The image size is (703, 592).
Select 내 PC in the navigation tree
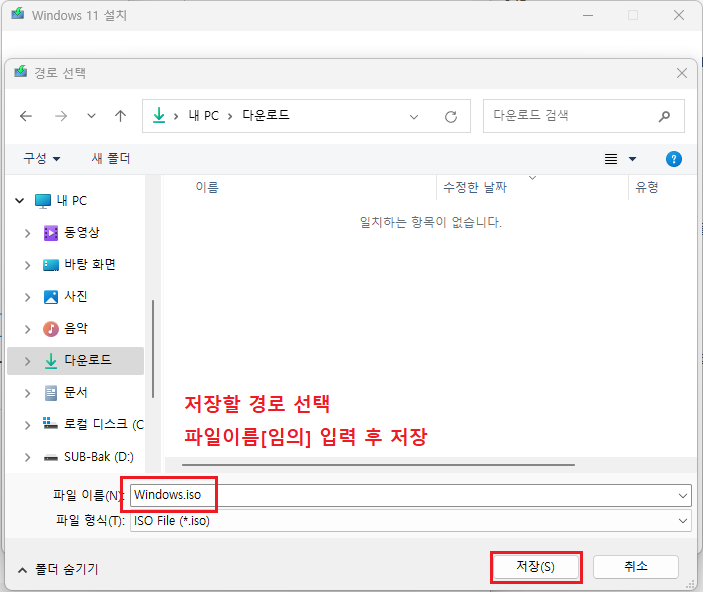tap(72, 200)
